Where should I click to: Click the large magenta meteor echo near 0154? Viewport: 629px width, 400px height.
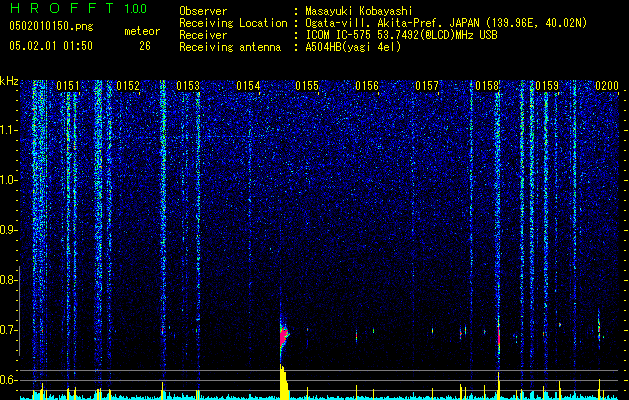(x=284, y=336)
